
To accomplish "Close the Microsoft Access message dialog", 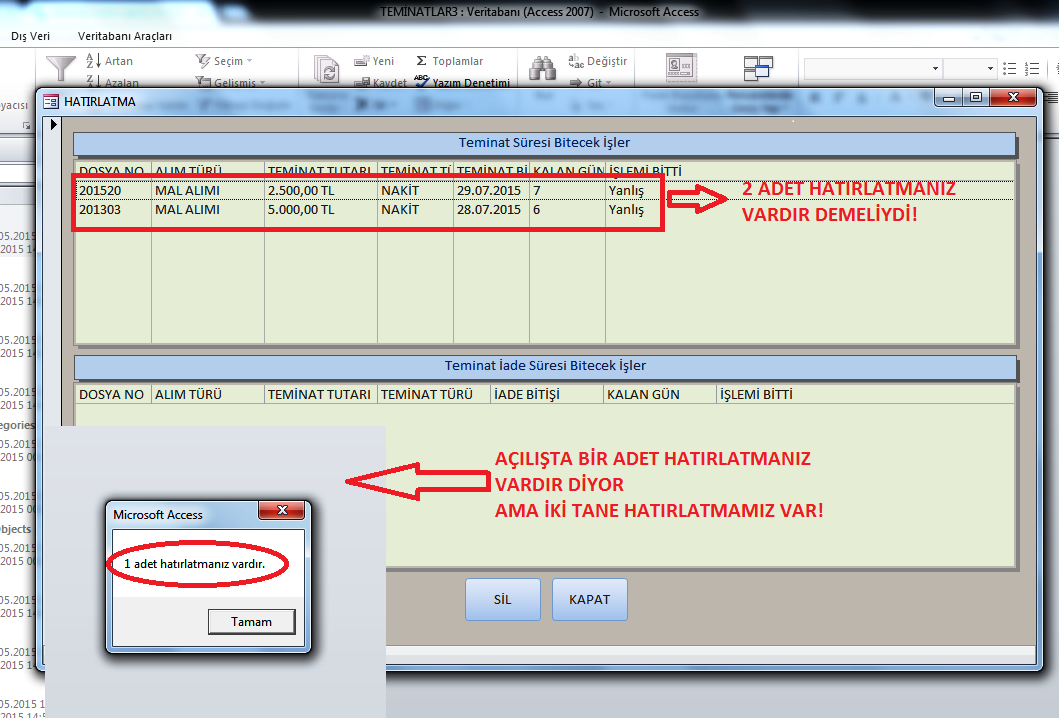I will pyautogui.click(x=281, y=511).
